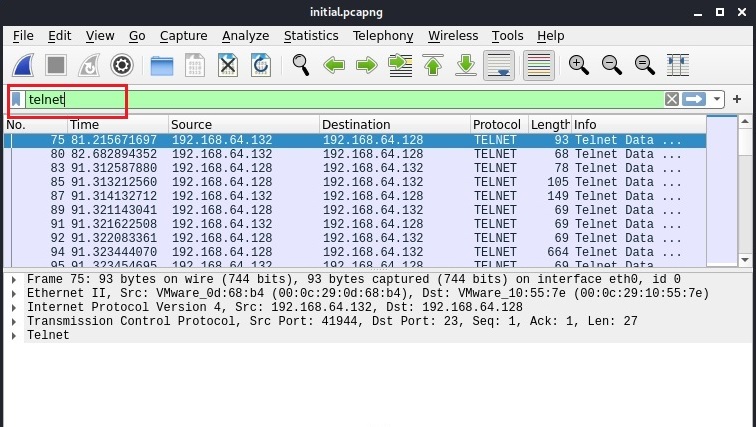The width and height of the screenshot is (756, 427).
Task: Restart current capture icon
Action: pyautogui.click(x=89, y=65)
